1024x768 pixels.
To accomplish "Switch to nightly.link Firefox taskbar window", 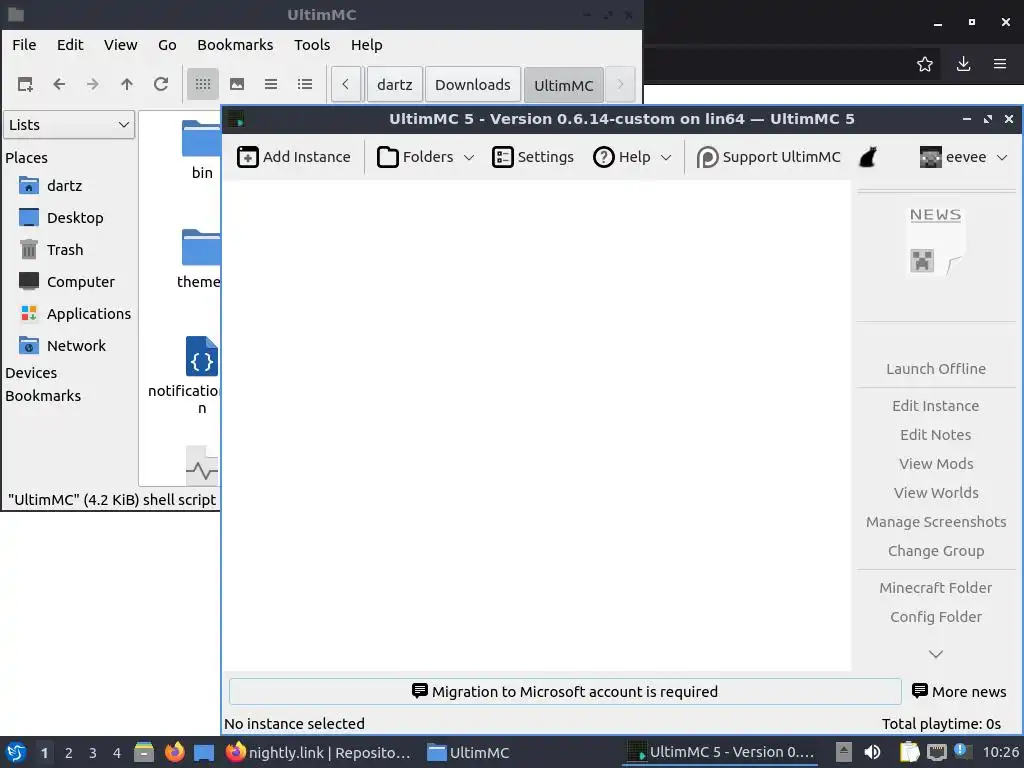I will 319,753.
